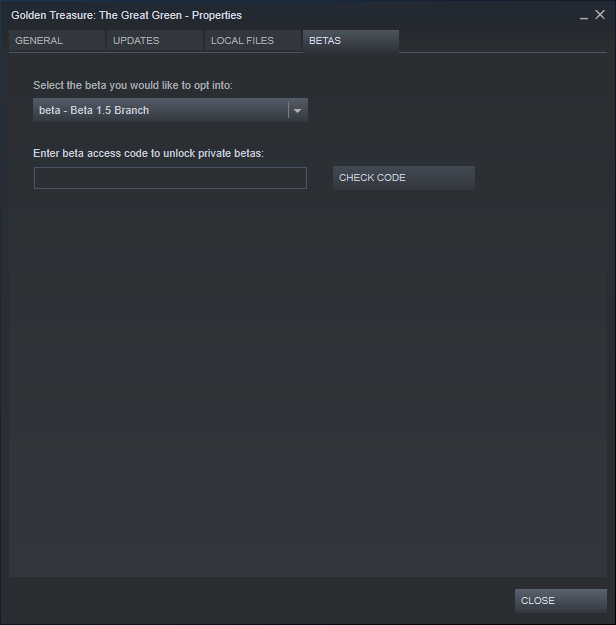Switch to the General tab
This screenshot has width=616, height=625.
(57, 41)
